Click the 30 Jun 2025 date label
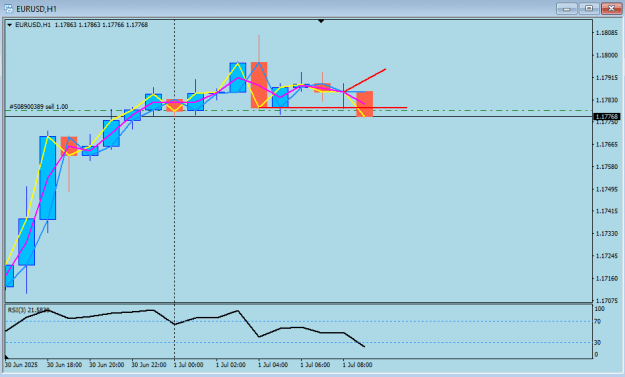The image size is (625, 377). point(21,365)
